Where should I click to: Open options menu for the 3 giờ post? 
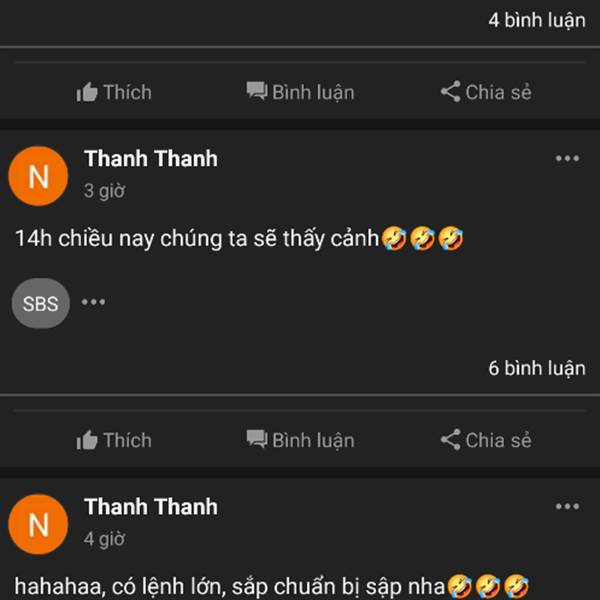point(567,158)
